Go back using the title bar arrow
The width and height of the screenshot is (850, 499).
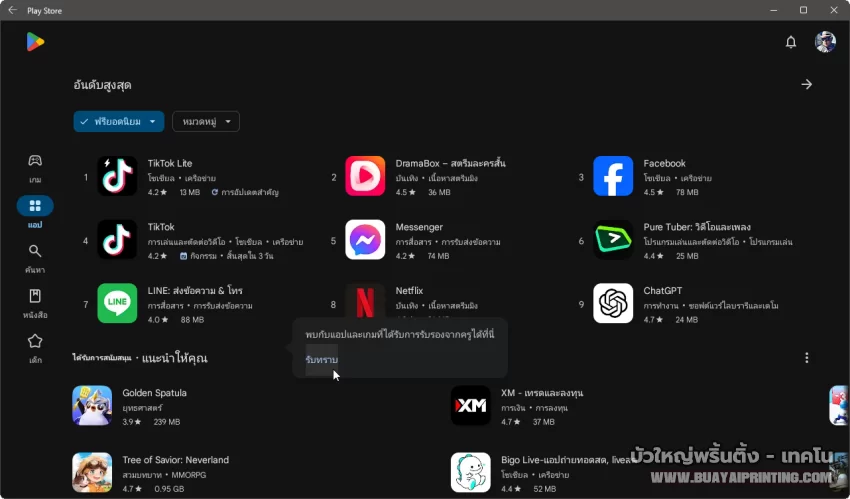pos(12,10)
